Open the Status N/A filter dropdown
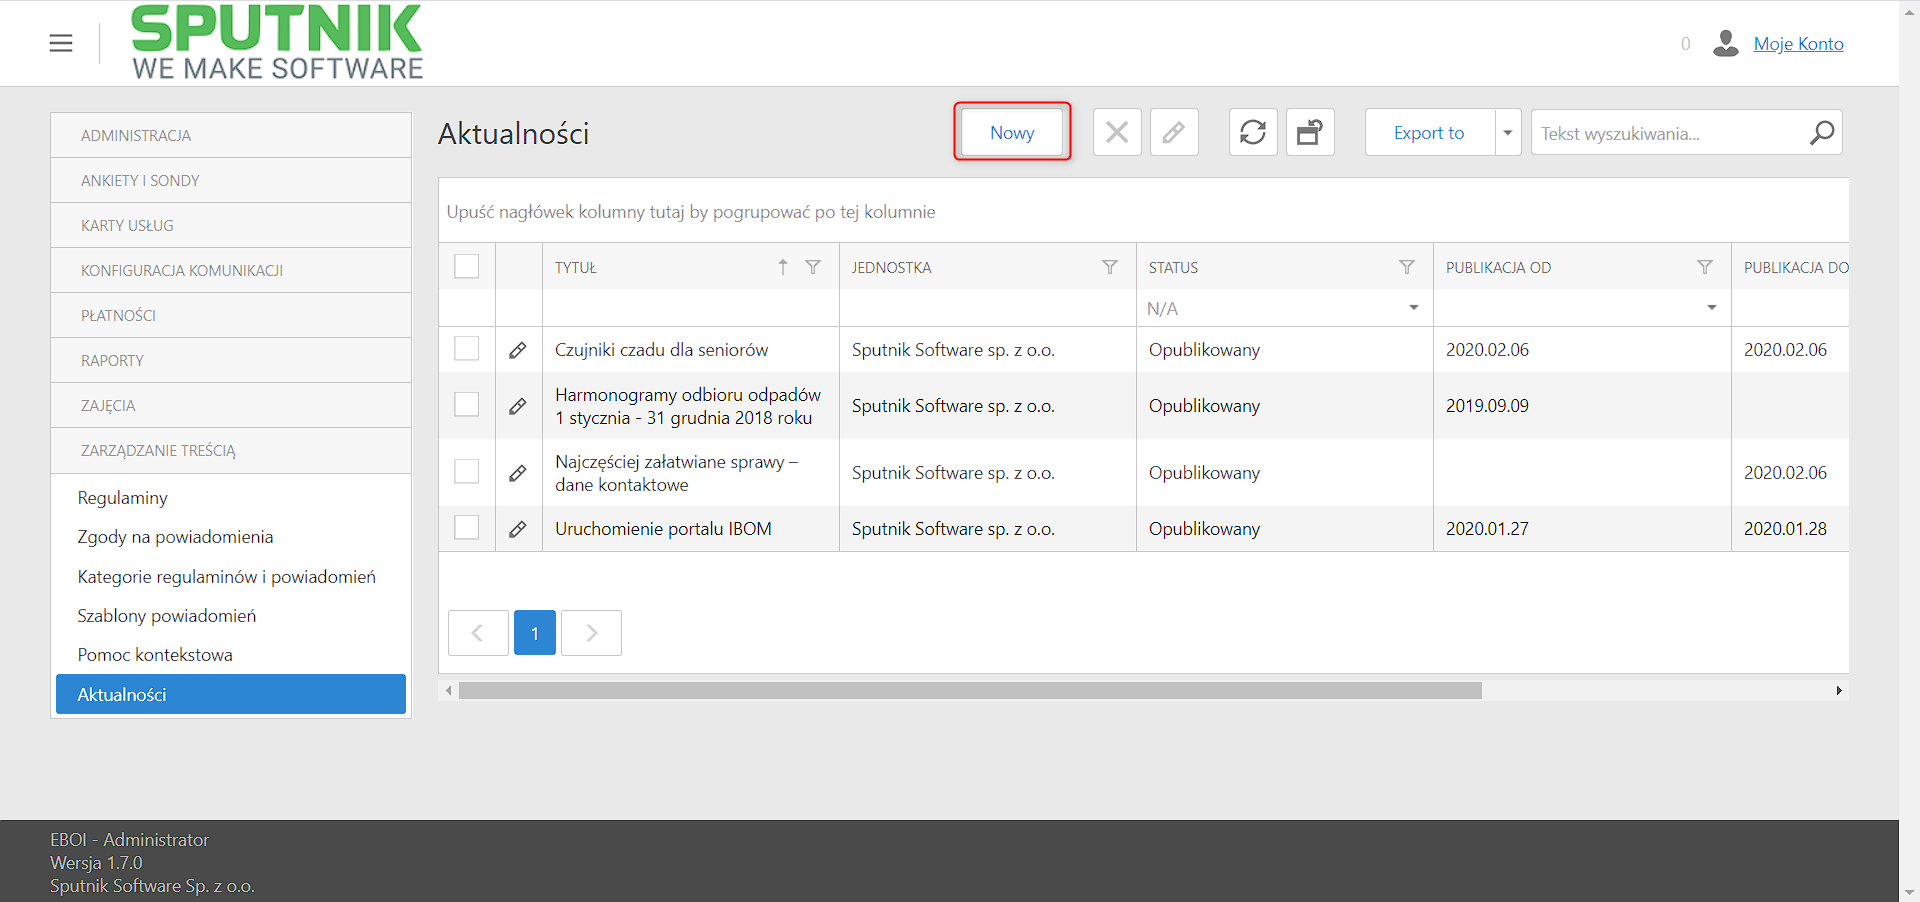 click(1414, 308)
